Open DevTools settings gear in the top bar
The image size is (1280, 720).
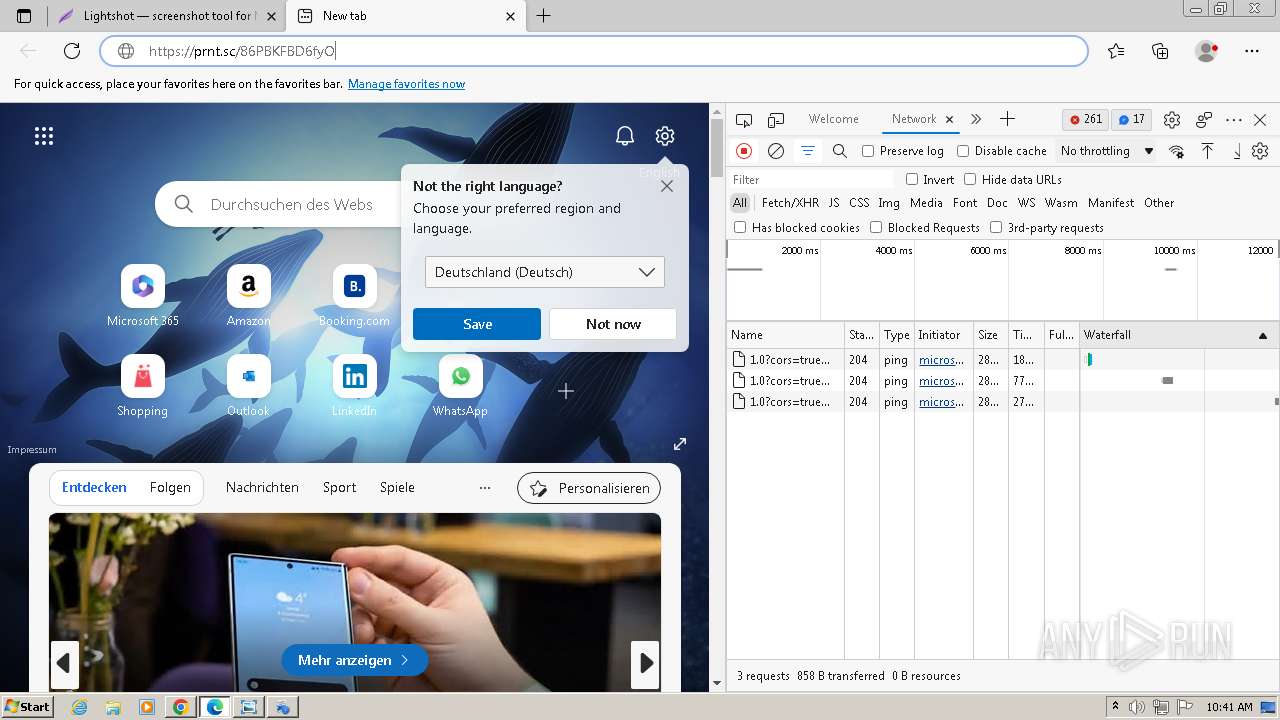click(1172, 120)
